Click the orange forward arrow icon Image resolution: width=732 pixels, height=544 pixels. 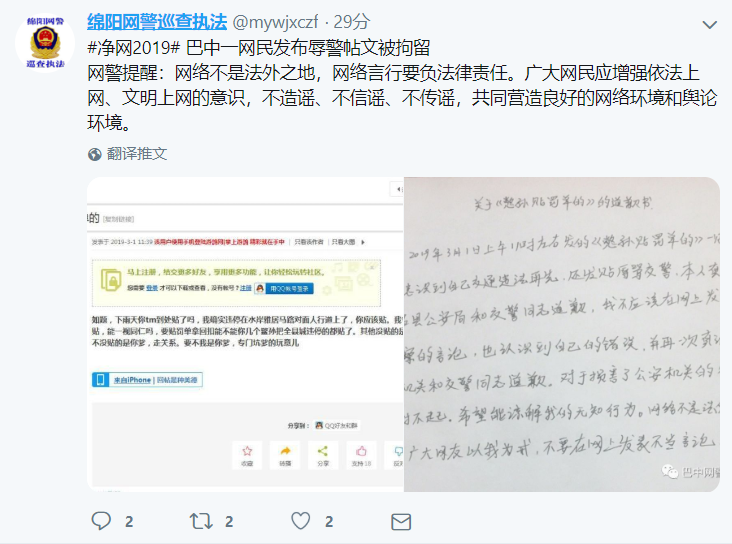pyautogui.click(x=285, y=454)
